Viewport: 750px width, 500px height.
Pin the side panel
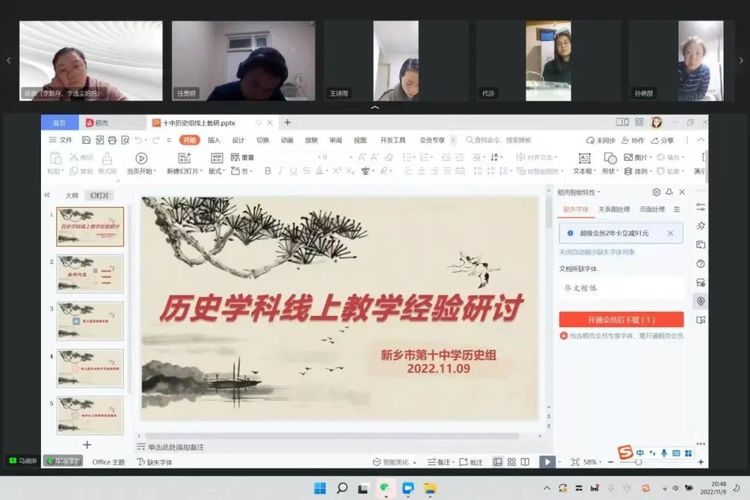pos(669,192)
